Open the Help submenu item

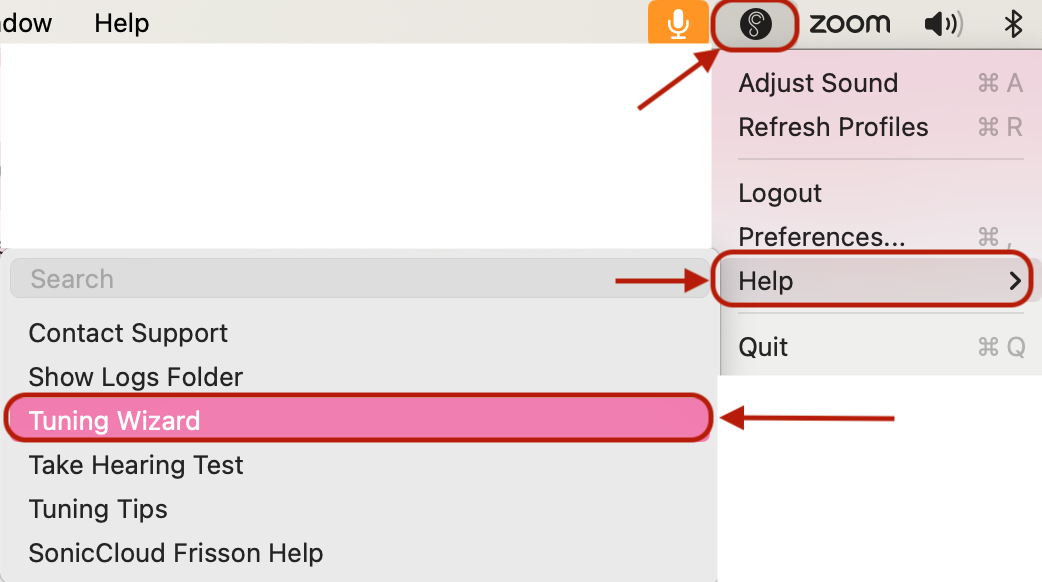click(873, 281)
